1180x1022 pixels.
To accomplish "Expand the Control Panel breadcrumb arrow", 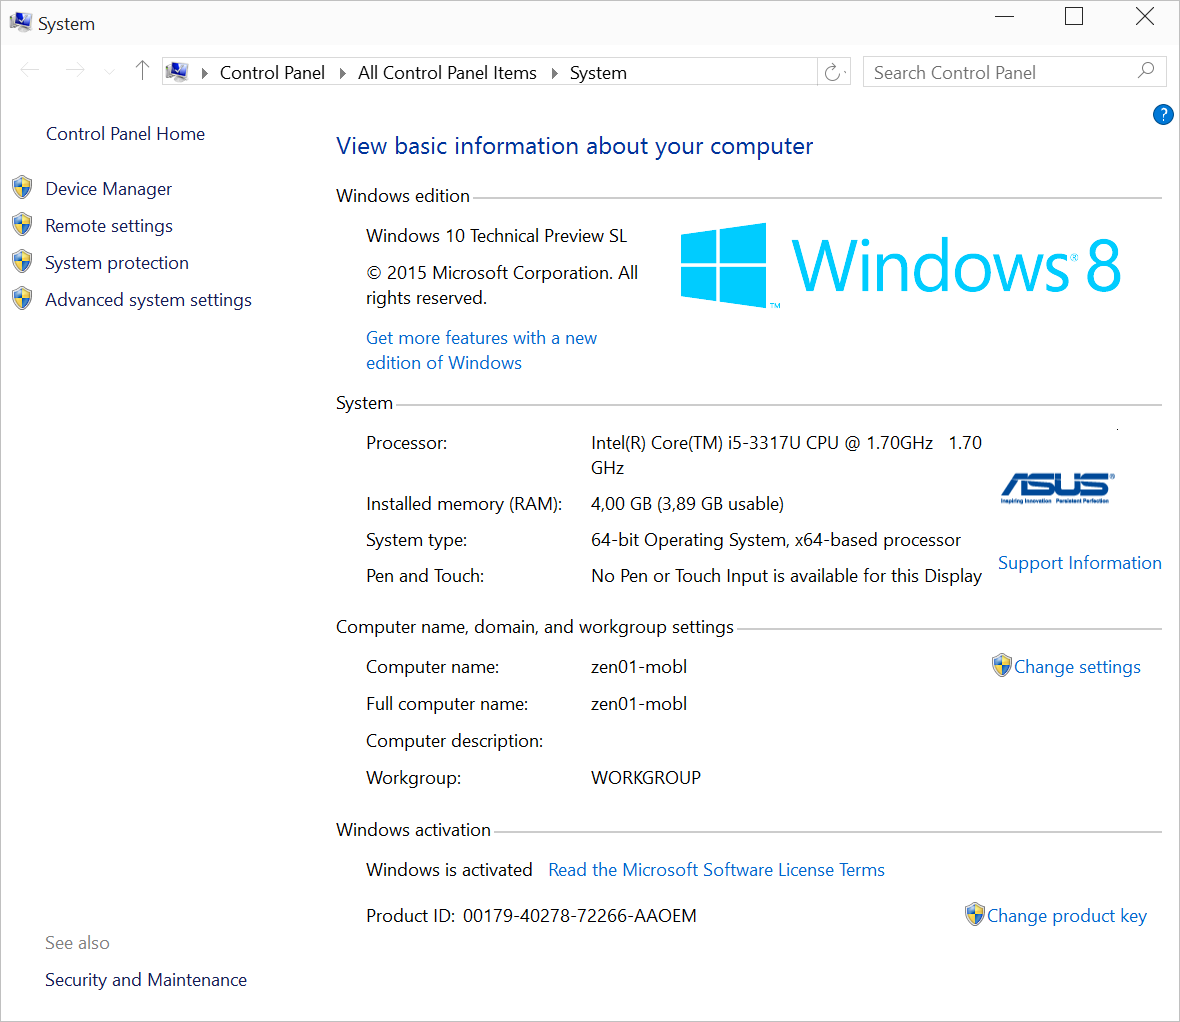I will 340,72.
